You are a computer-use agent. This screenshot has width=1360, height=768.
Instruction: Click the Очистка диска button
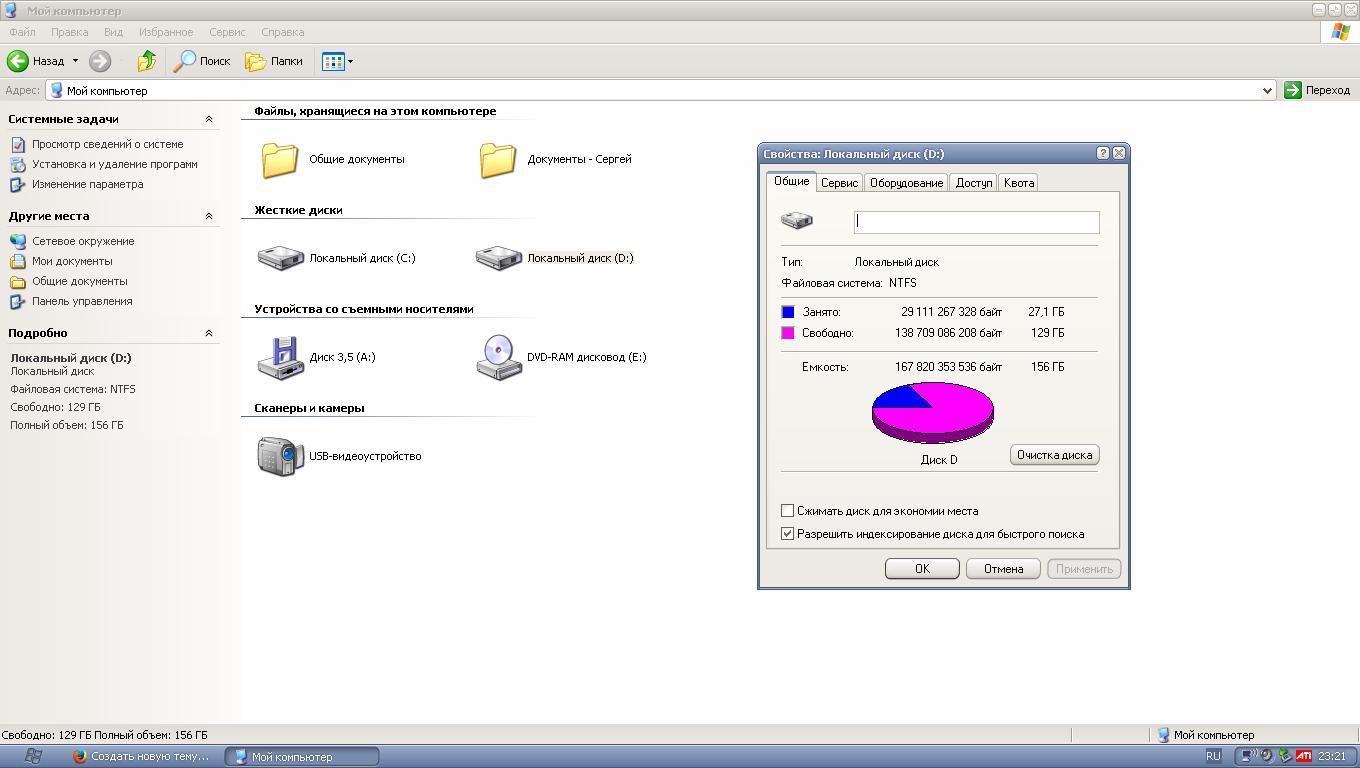point(1054,455)
